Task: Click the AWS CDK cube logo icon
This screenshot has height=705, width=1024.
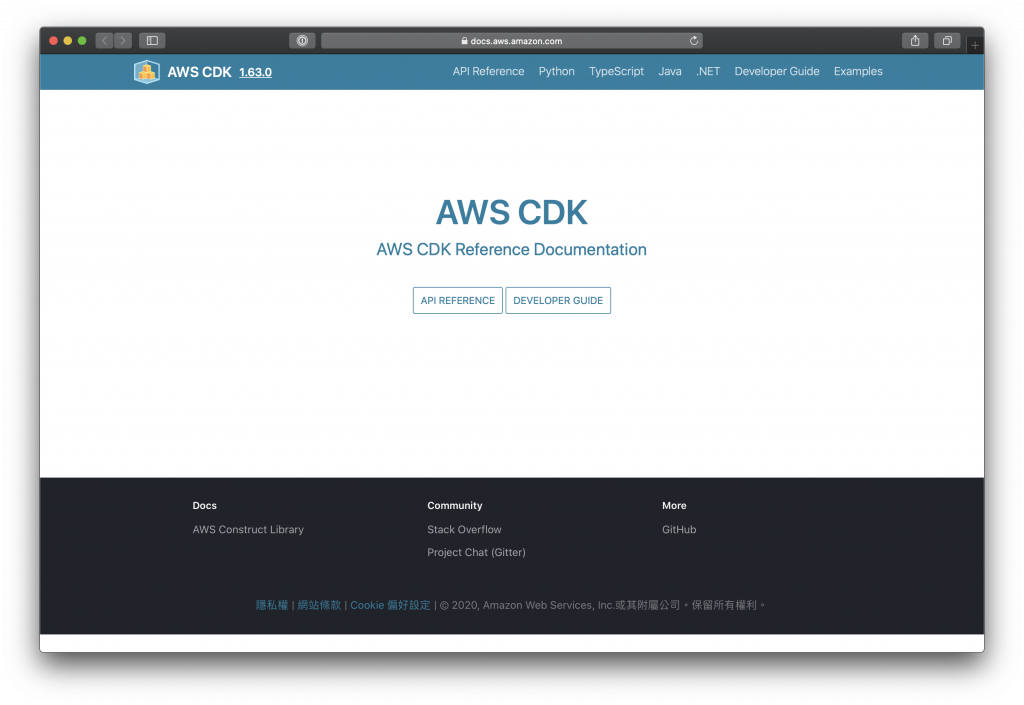Action: 147,72
